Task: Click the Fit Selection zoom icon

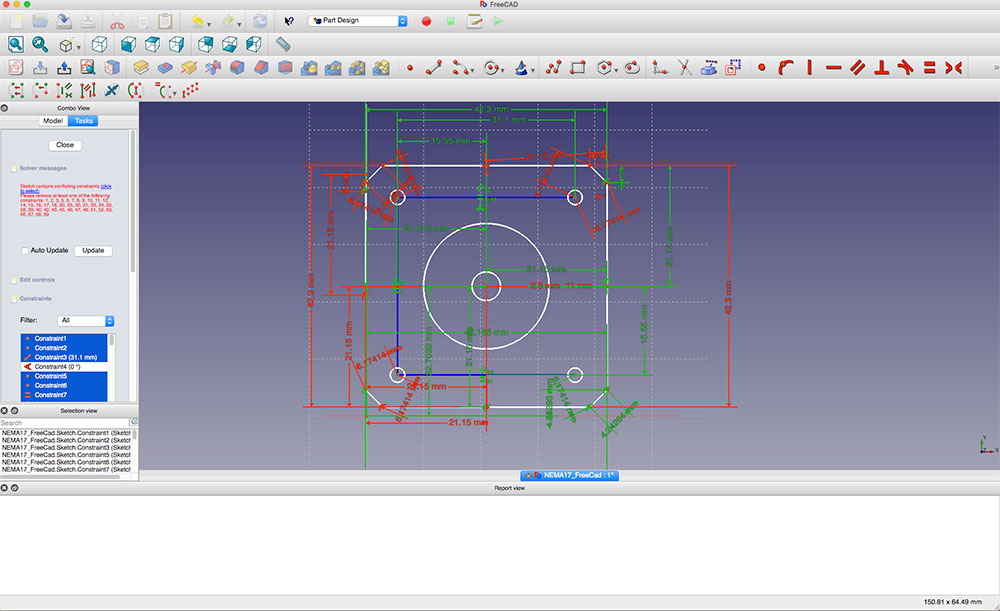Action: (40, 44)
